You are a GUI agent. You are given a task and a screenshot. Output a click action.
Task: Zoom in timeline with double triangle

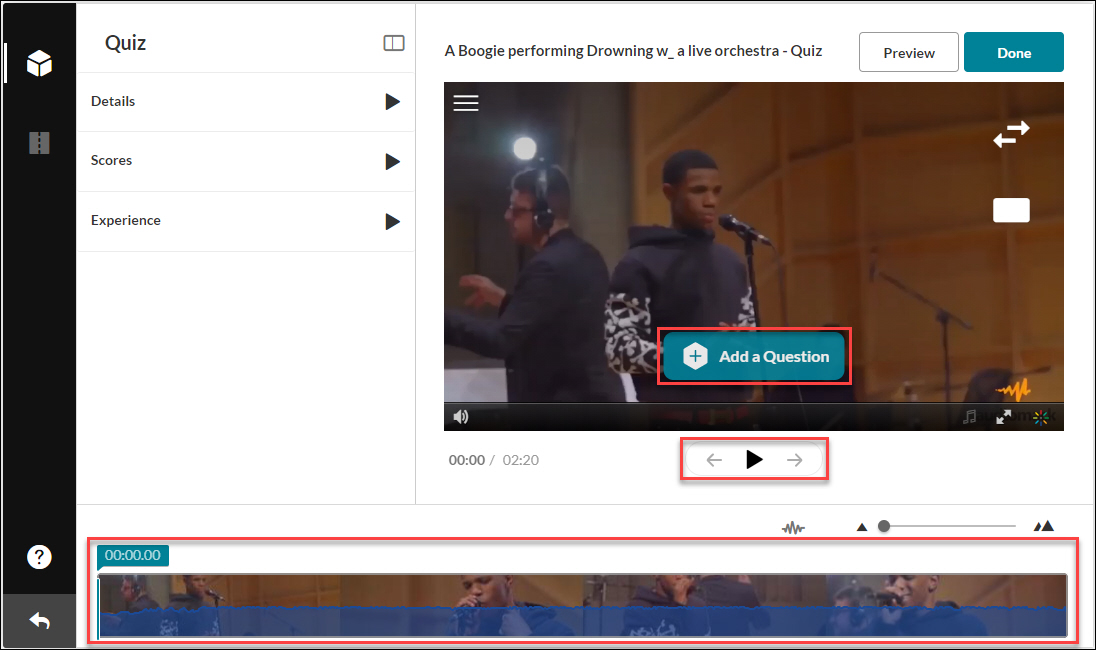[x=1044, y=526]
